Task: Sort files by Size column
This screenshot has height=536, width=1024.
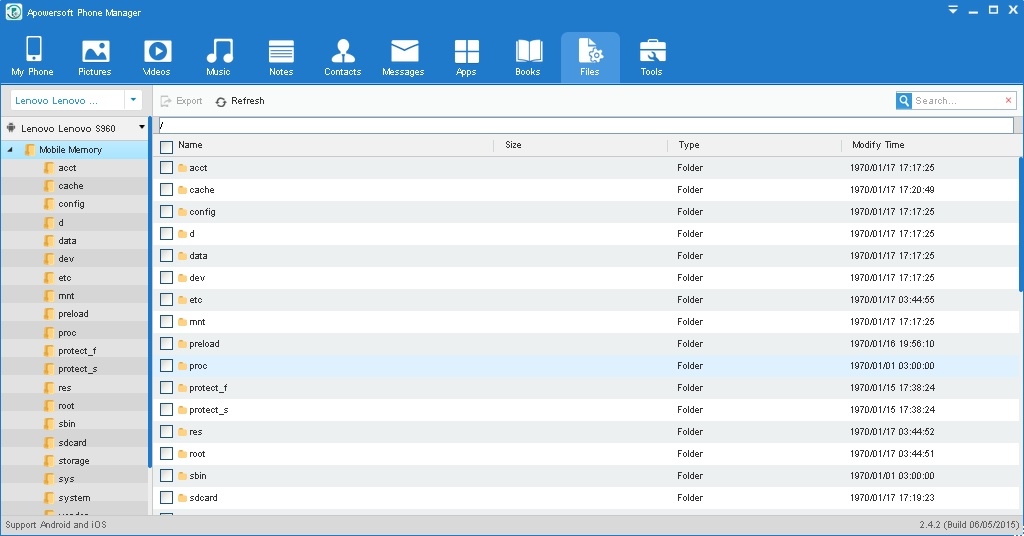Action: pos(513,145)
